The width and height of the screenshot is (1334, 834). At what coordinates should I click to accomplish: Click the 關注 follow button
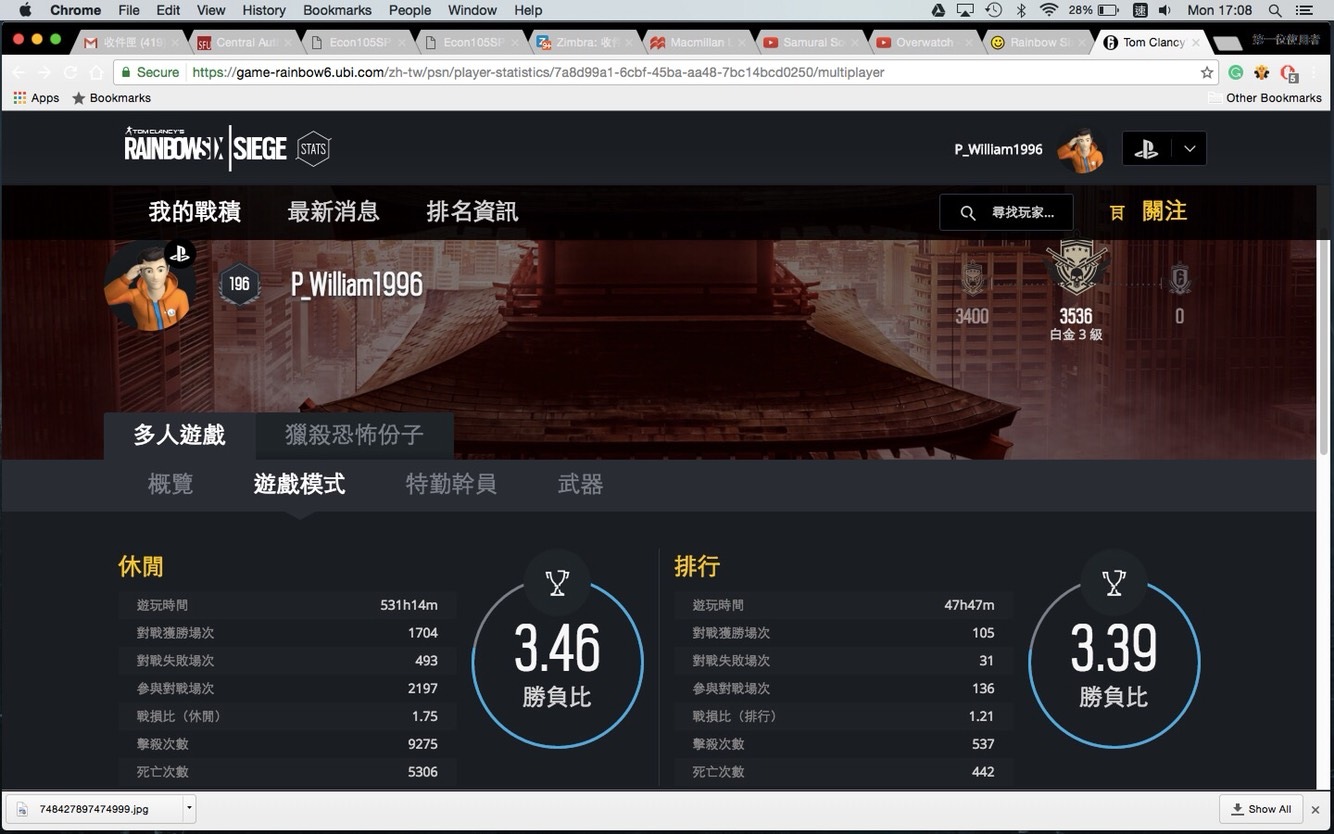click(x=1149, y=211)
